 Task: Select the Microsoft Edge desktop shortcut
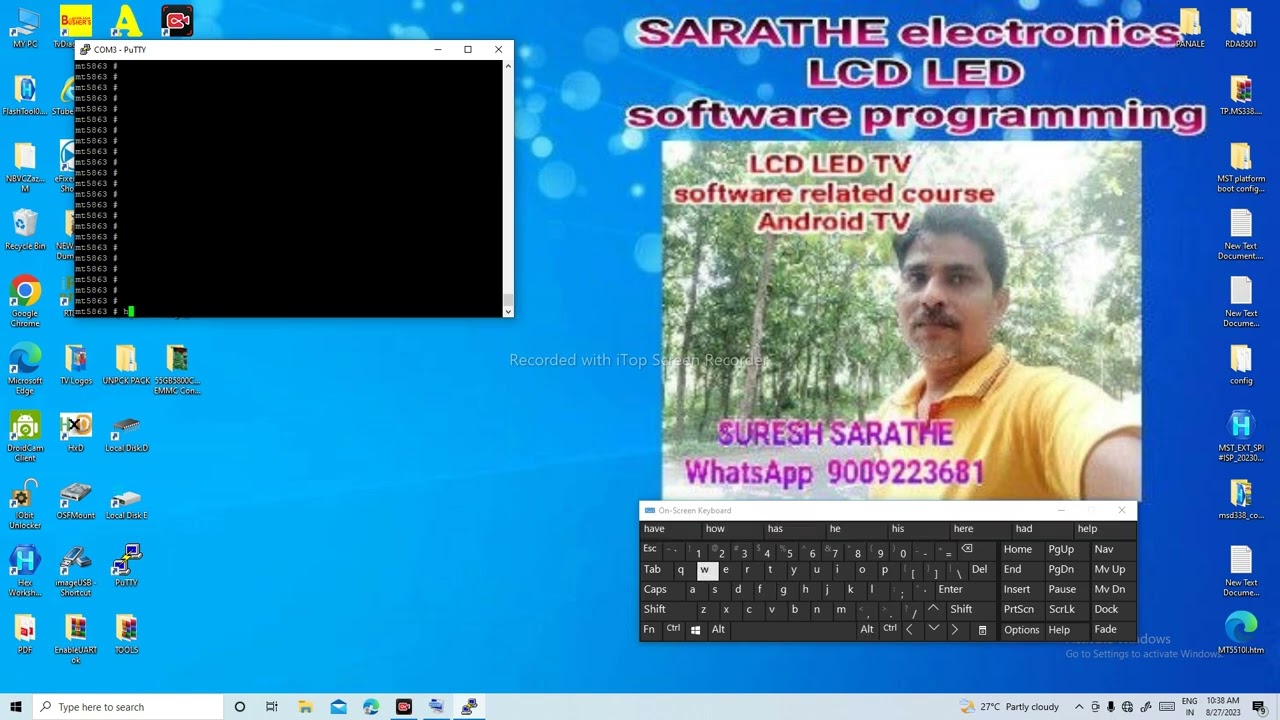click(25, 369)
